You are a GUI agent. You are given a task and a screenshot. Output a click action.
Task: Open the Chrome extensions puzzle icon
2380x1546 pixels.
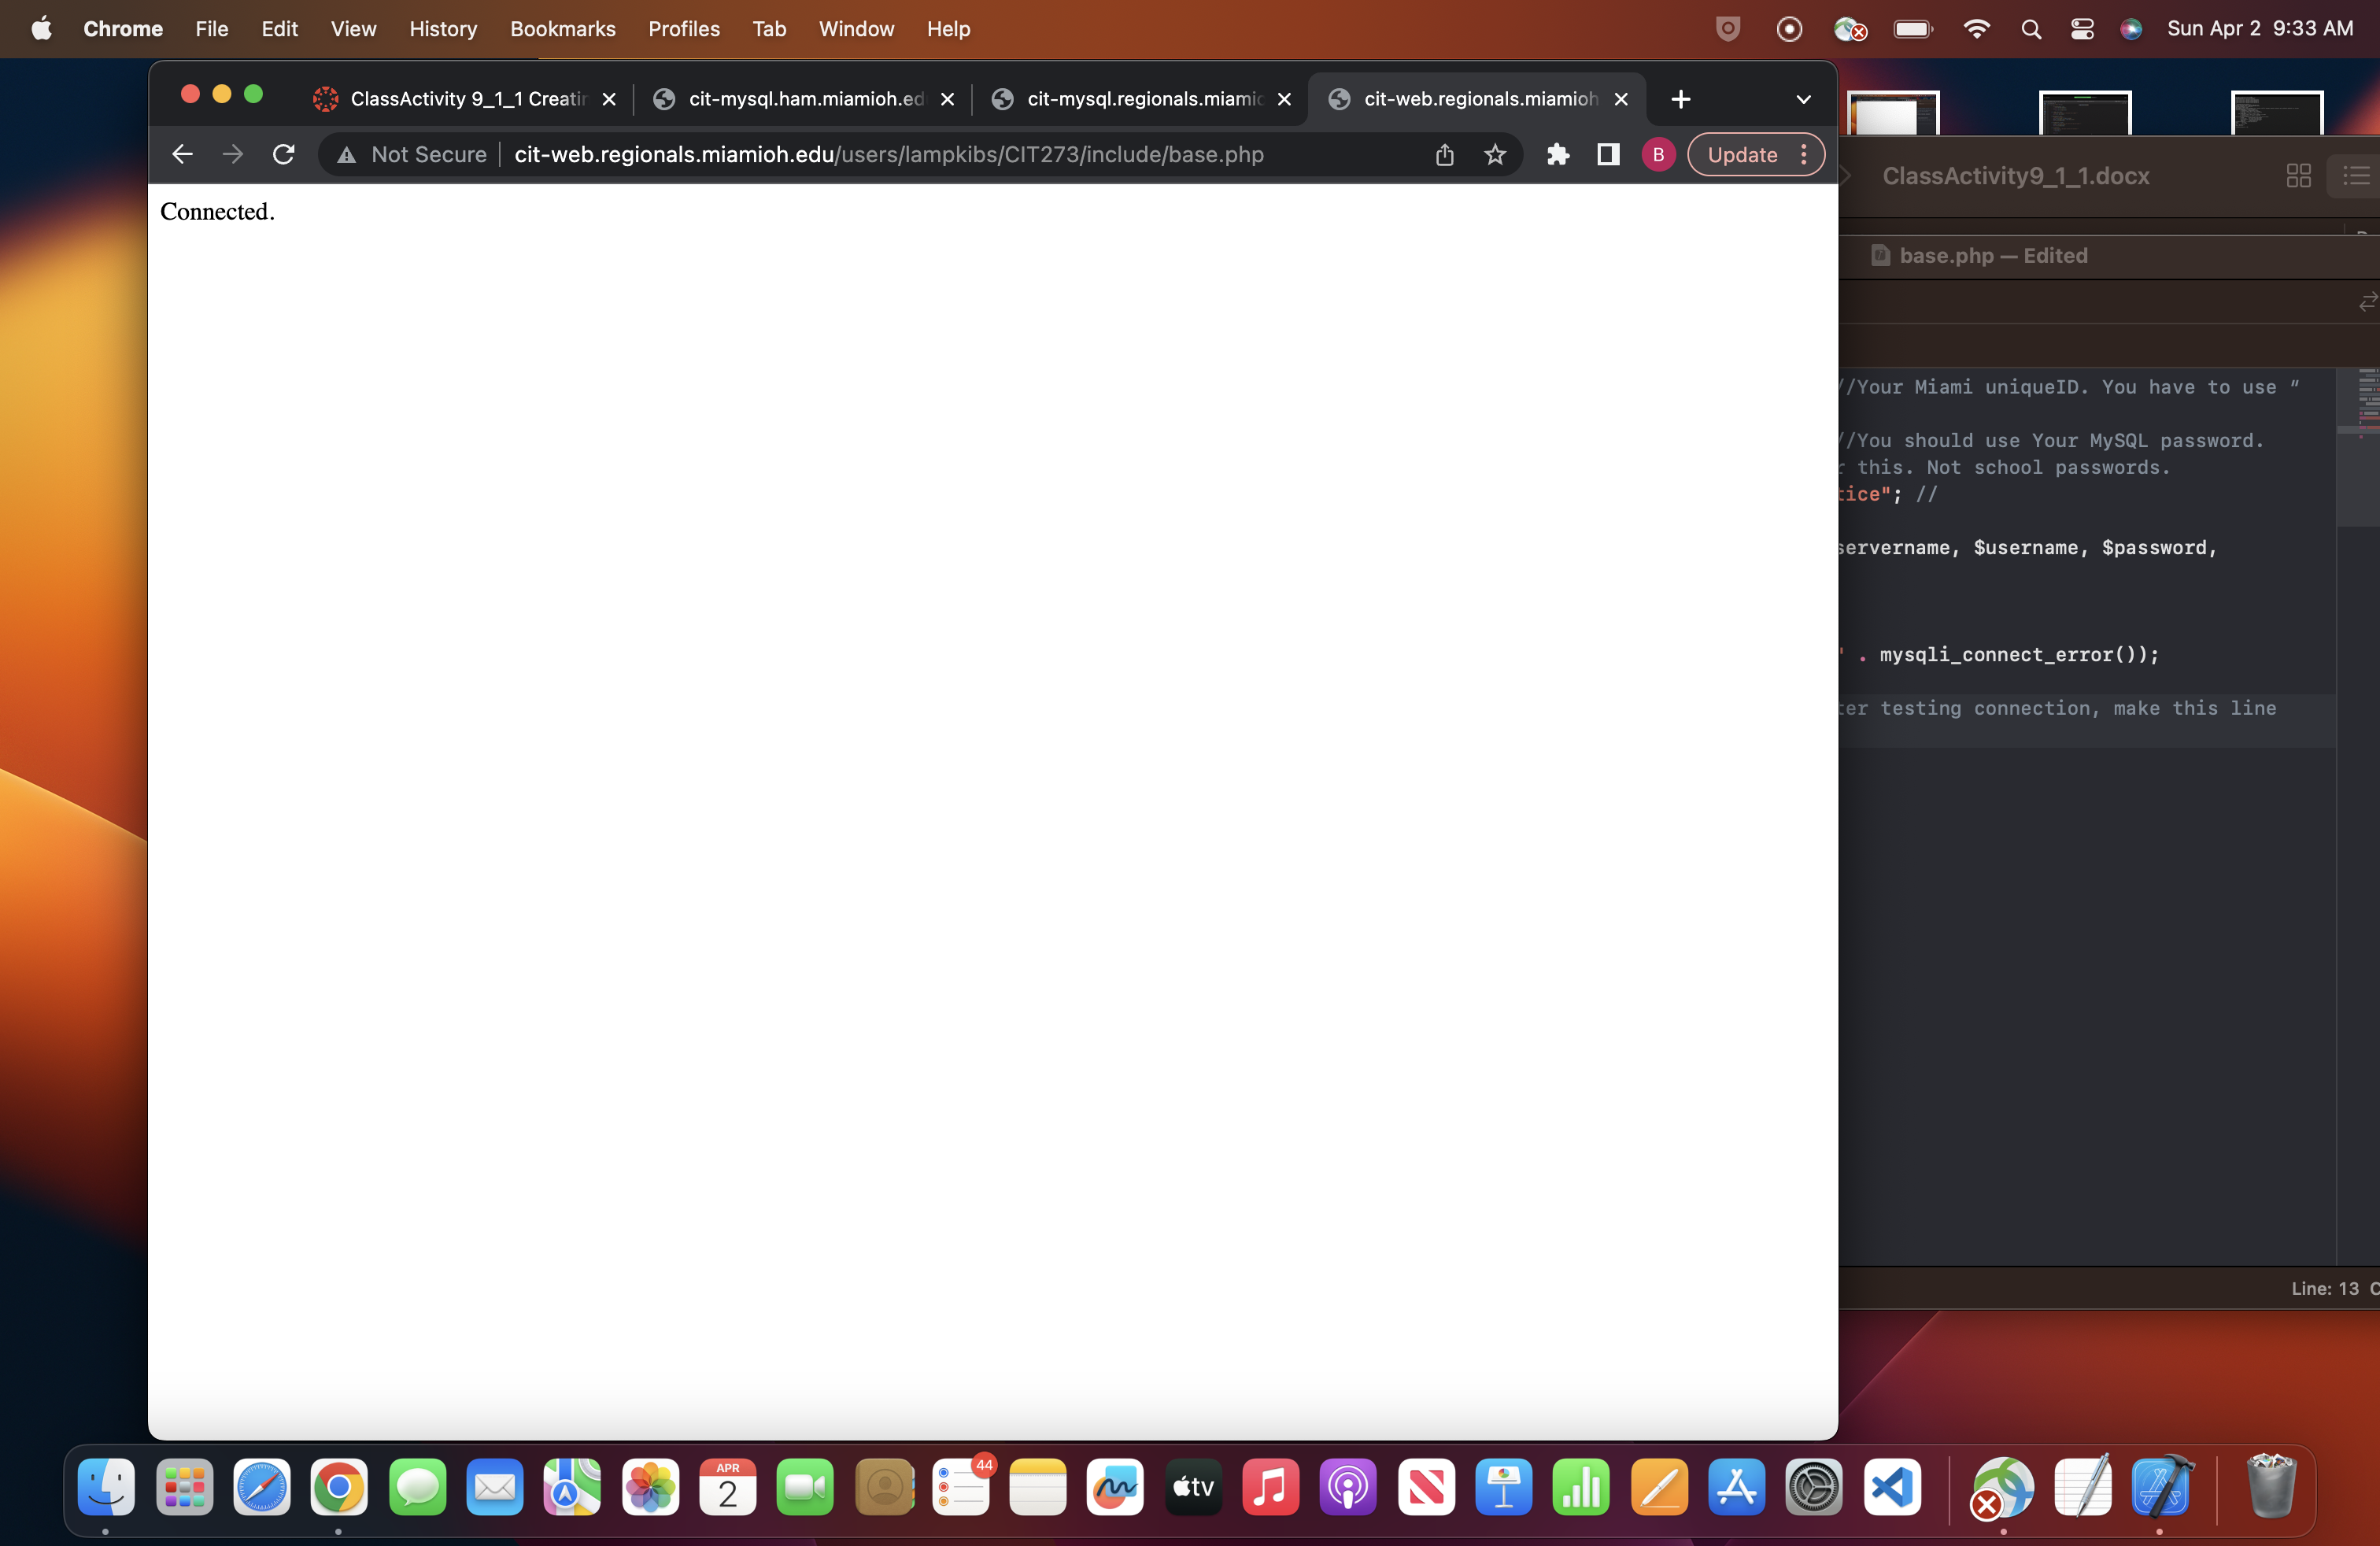[x=1557, y=154]
